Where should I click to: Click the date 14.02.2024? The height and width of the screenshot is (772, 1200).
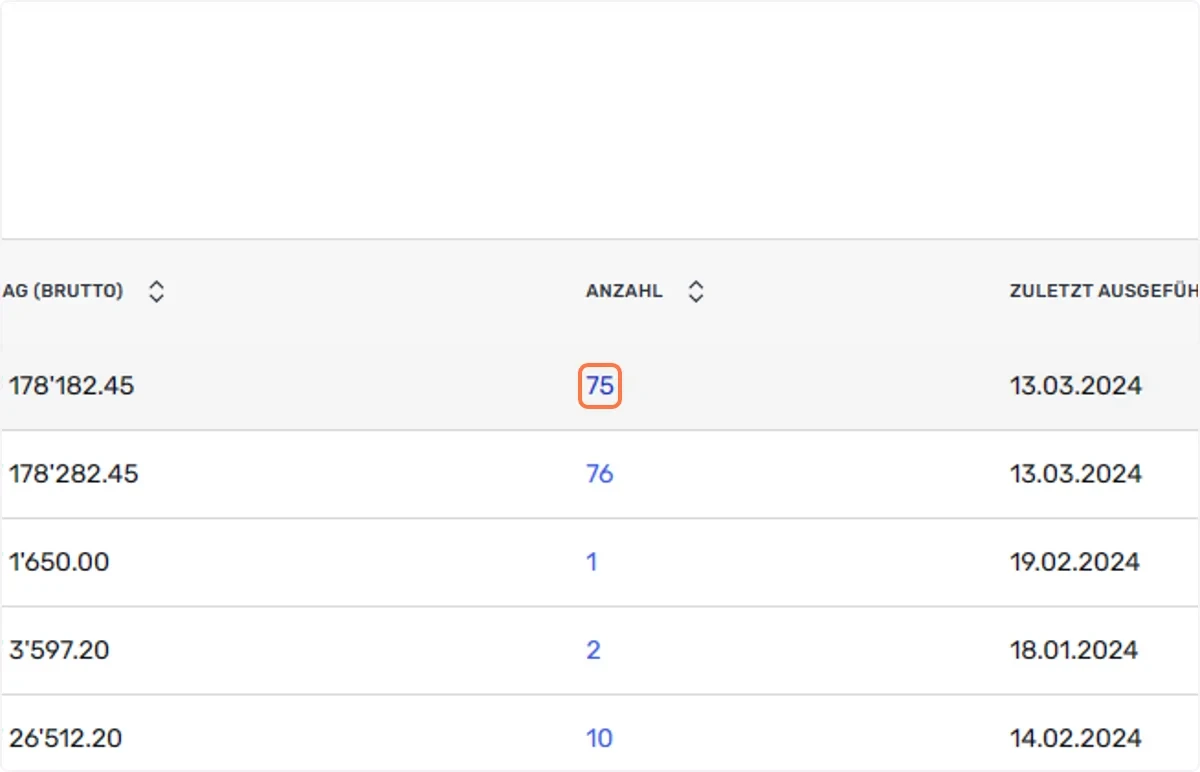click(x=1076, y=738)
